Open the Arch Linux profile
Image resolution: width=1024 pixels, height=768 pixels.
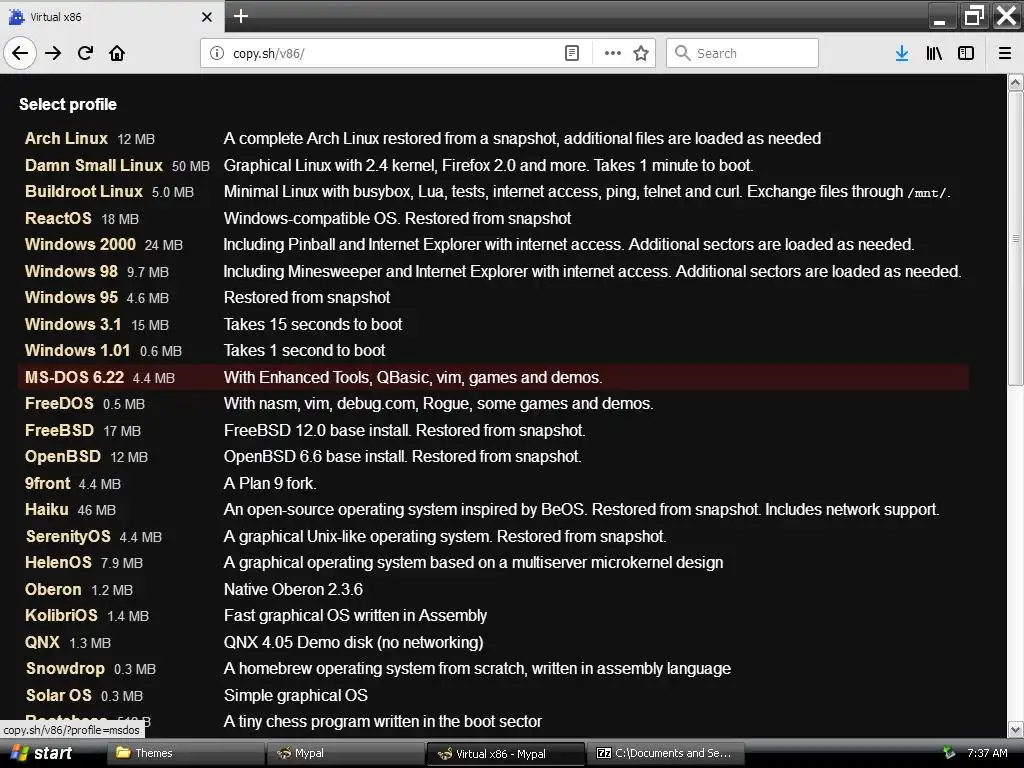[66, 138]
